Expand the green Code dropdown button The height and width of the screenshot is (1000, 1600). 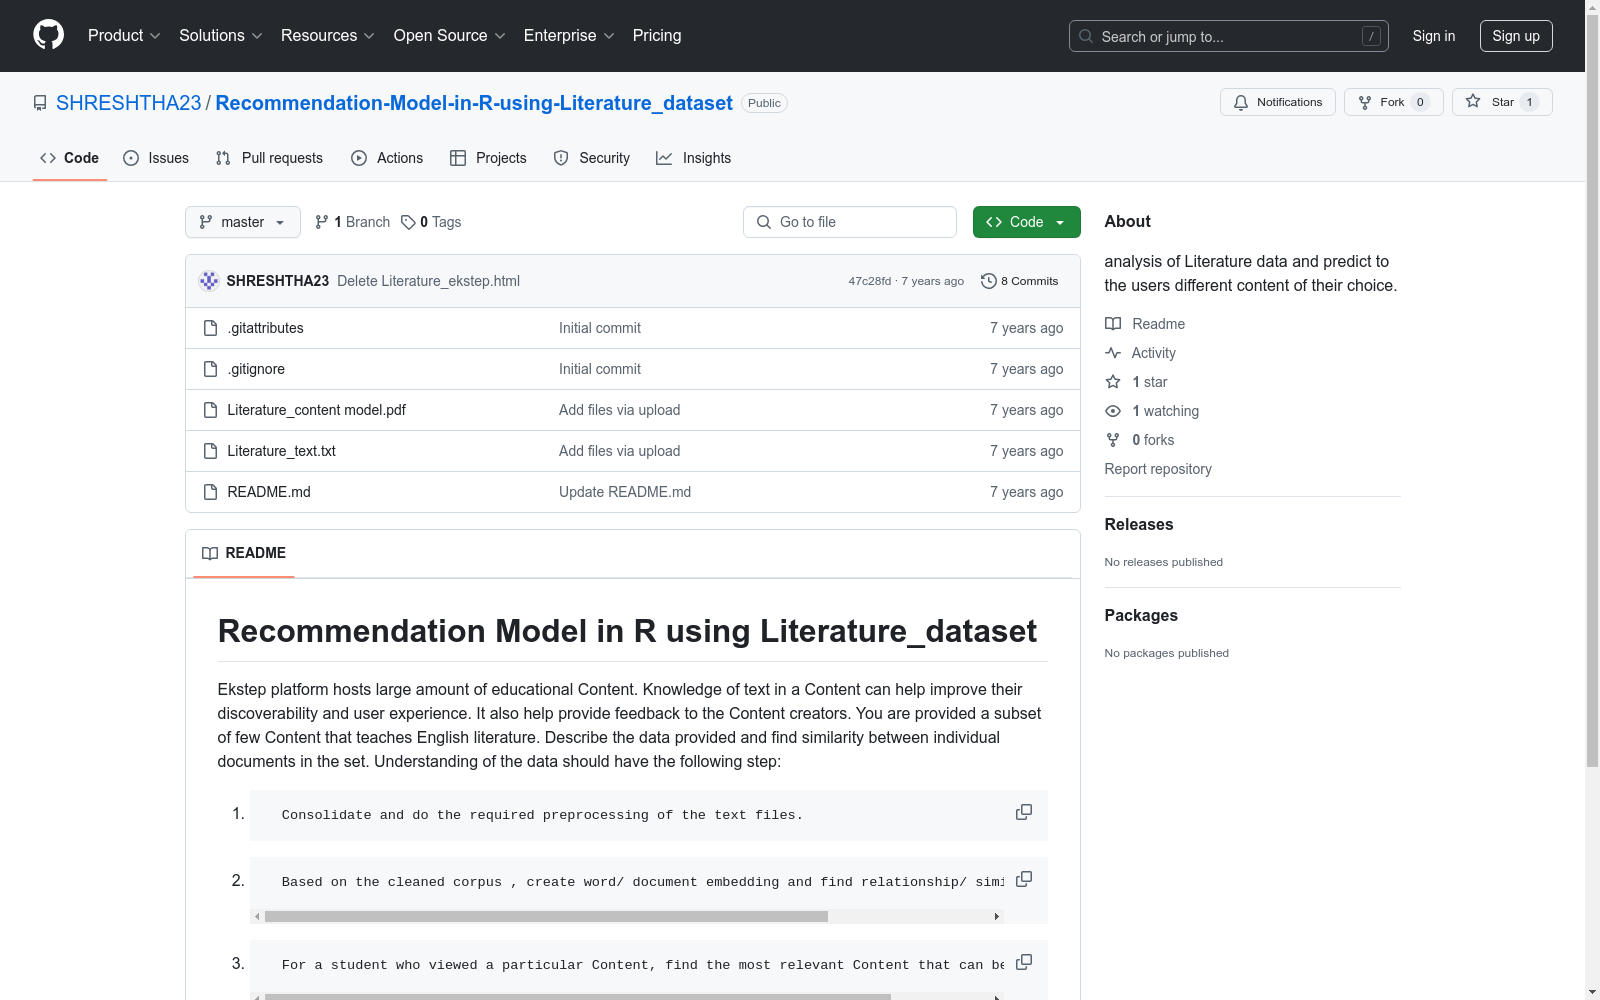(1026, 222)
